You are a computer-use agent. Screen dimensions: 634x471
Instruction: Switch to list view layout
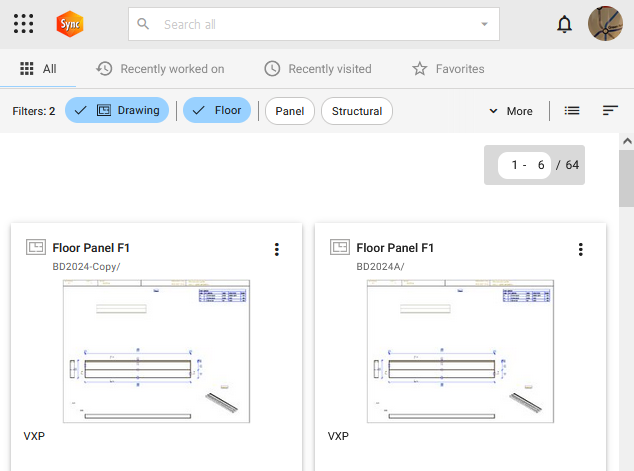coord(572,111)
